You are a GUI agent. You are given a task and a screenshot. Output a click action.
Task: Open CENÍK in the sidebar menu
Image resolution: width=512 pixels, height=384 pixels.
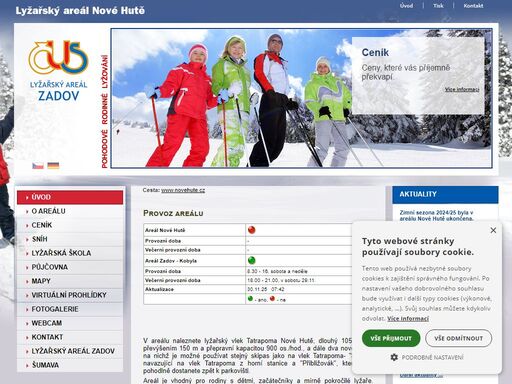tap(70, 225)
